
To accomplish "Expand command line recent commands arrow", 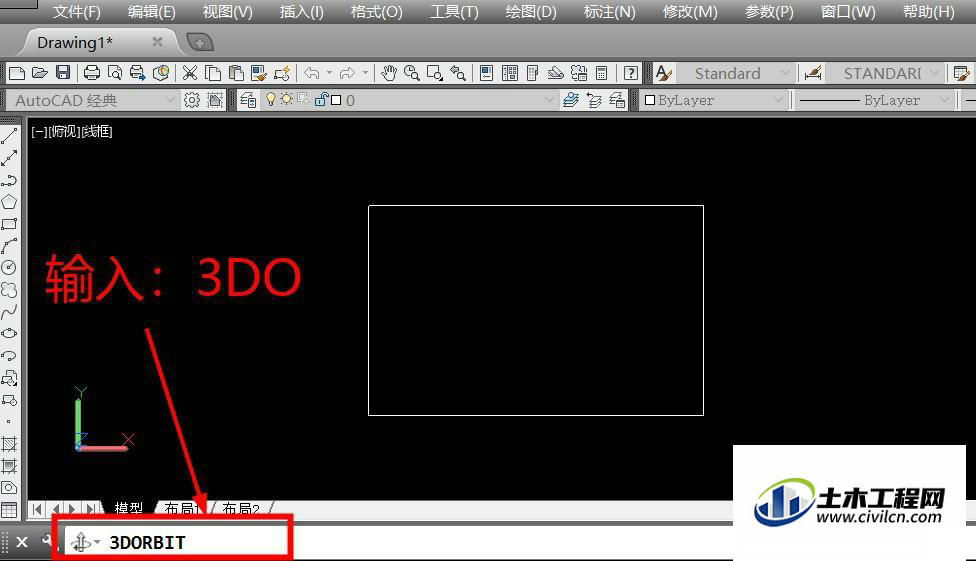I will click(97, 542).
